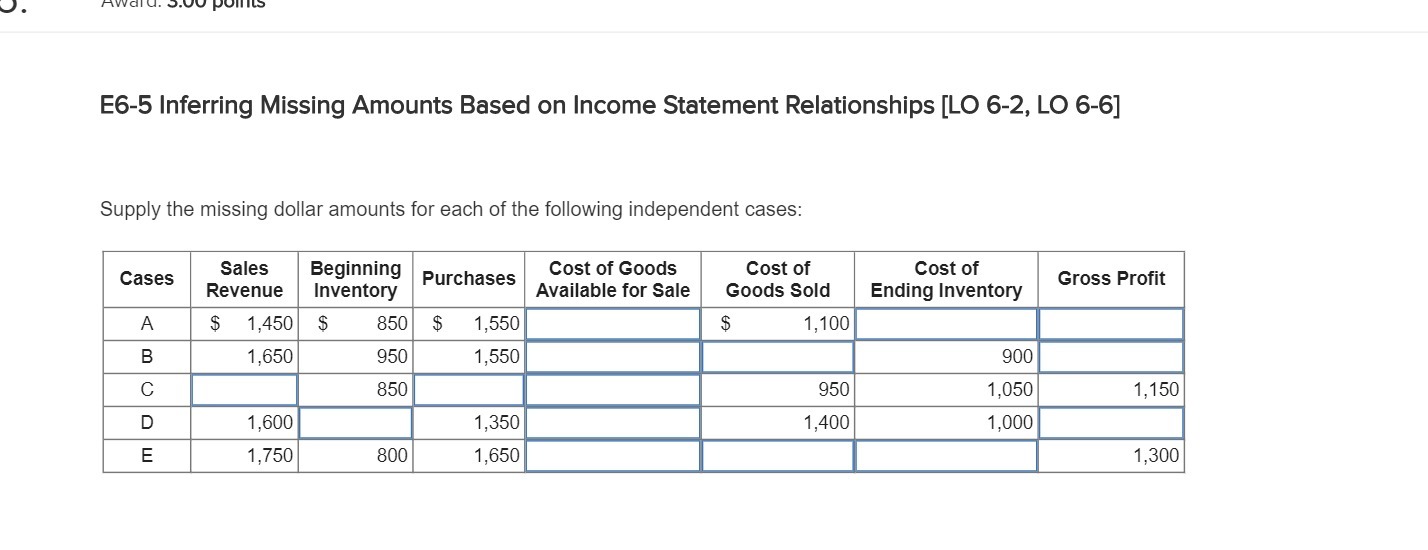Select the 'Cases' column header
The width and height of the screenshot is (1428, 550).
click(x=146, y=279)
